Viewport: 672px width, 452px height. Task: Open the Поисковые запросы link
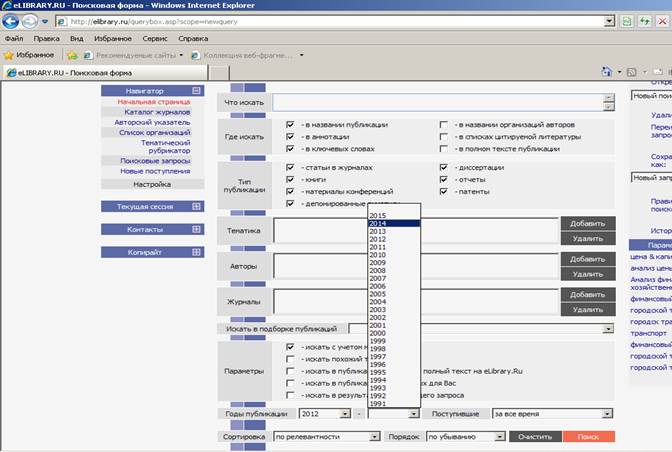(x=155, y=161)
